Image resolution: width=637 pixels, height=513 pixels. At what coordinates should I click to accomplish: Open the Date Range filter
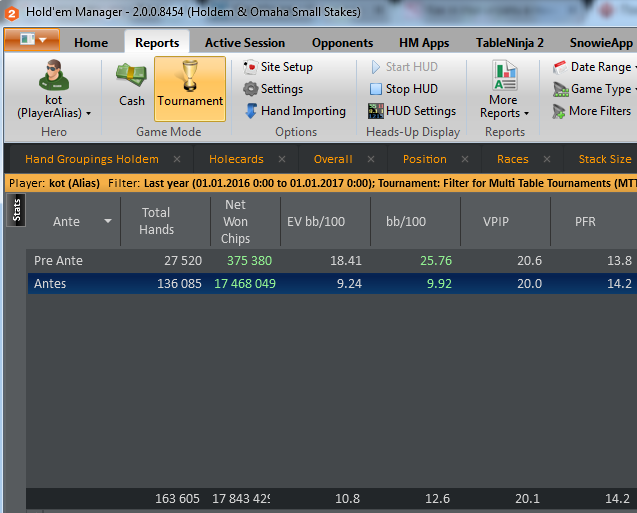593,67
